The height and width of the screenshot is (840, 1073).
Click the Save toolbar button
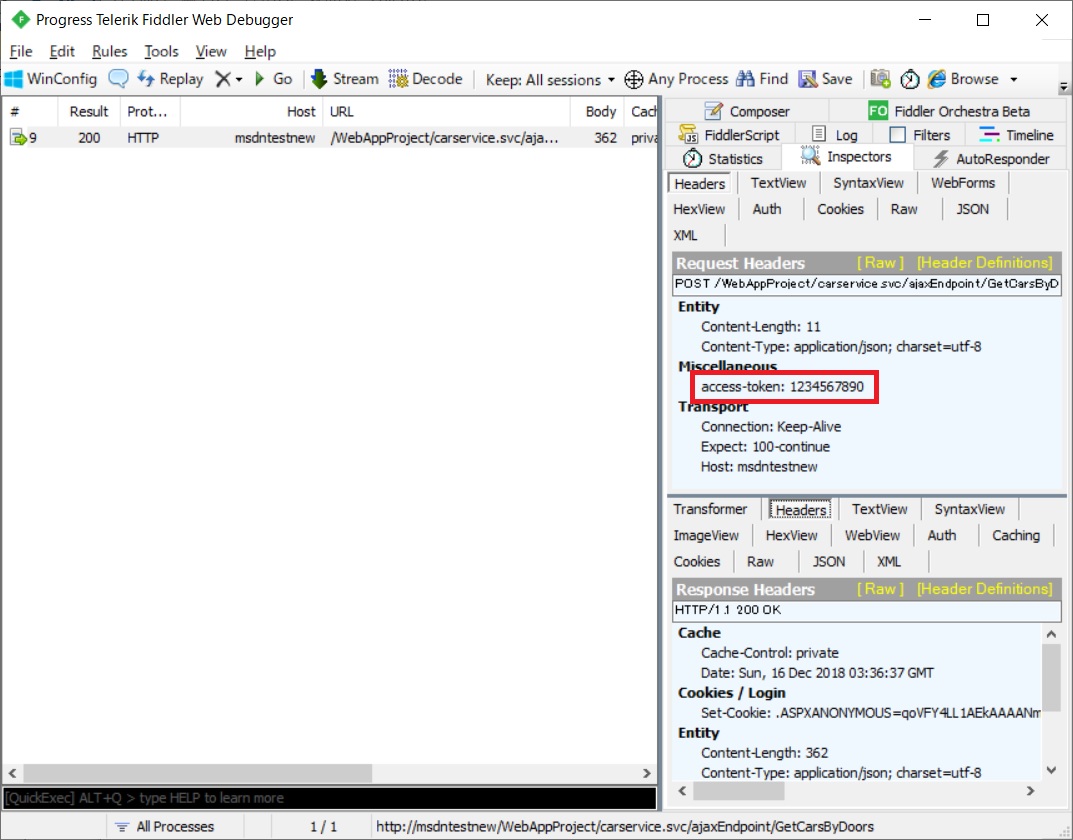click(x=826, y=79)
